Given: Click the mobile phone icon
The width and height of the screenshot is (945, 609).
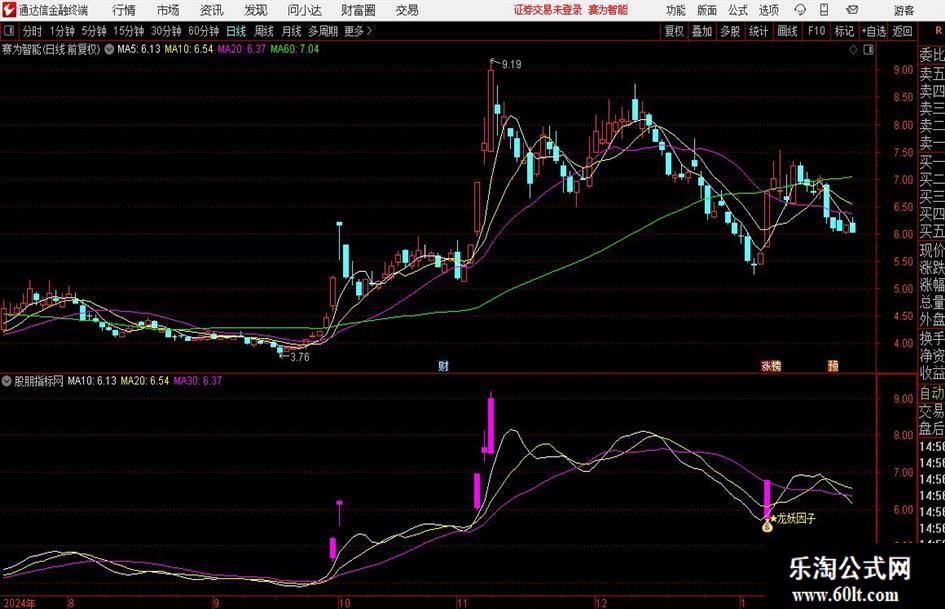Looking at the screenshot, I should click(824, 10).
